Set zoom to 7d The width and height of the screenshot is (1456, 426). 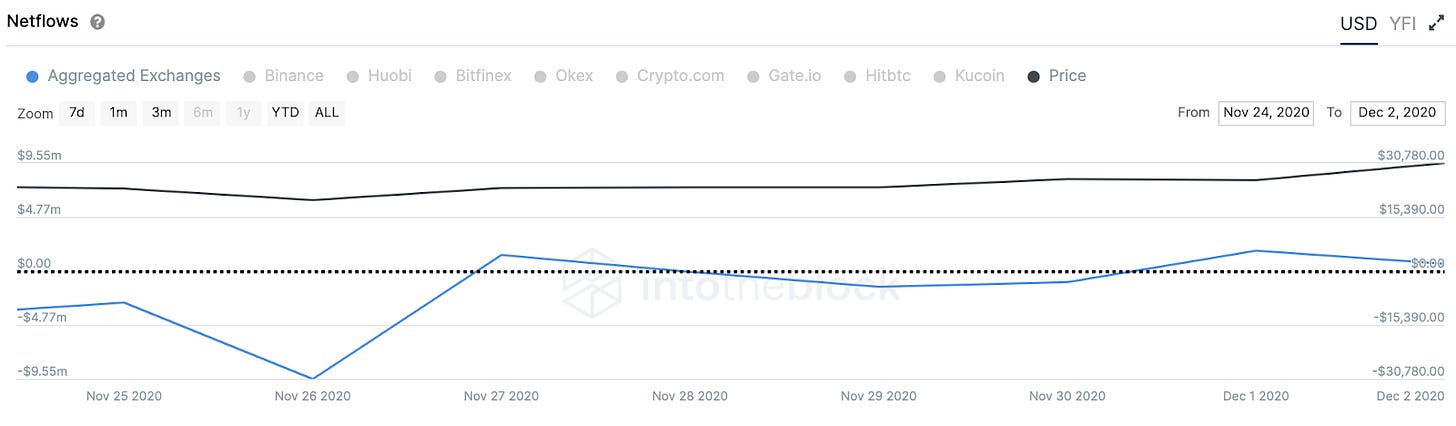[77, 113]
